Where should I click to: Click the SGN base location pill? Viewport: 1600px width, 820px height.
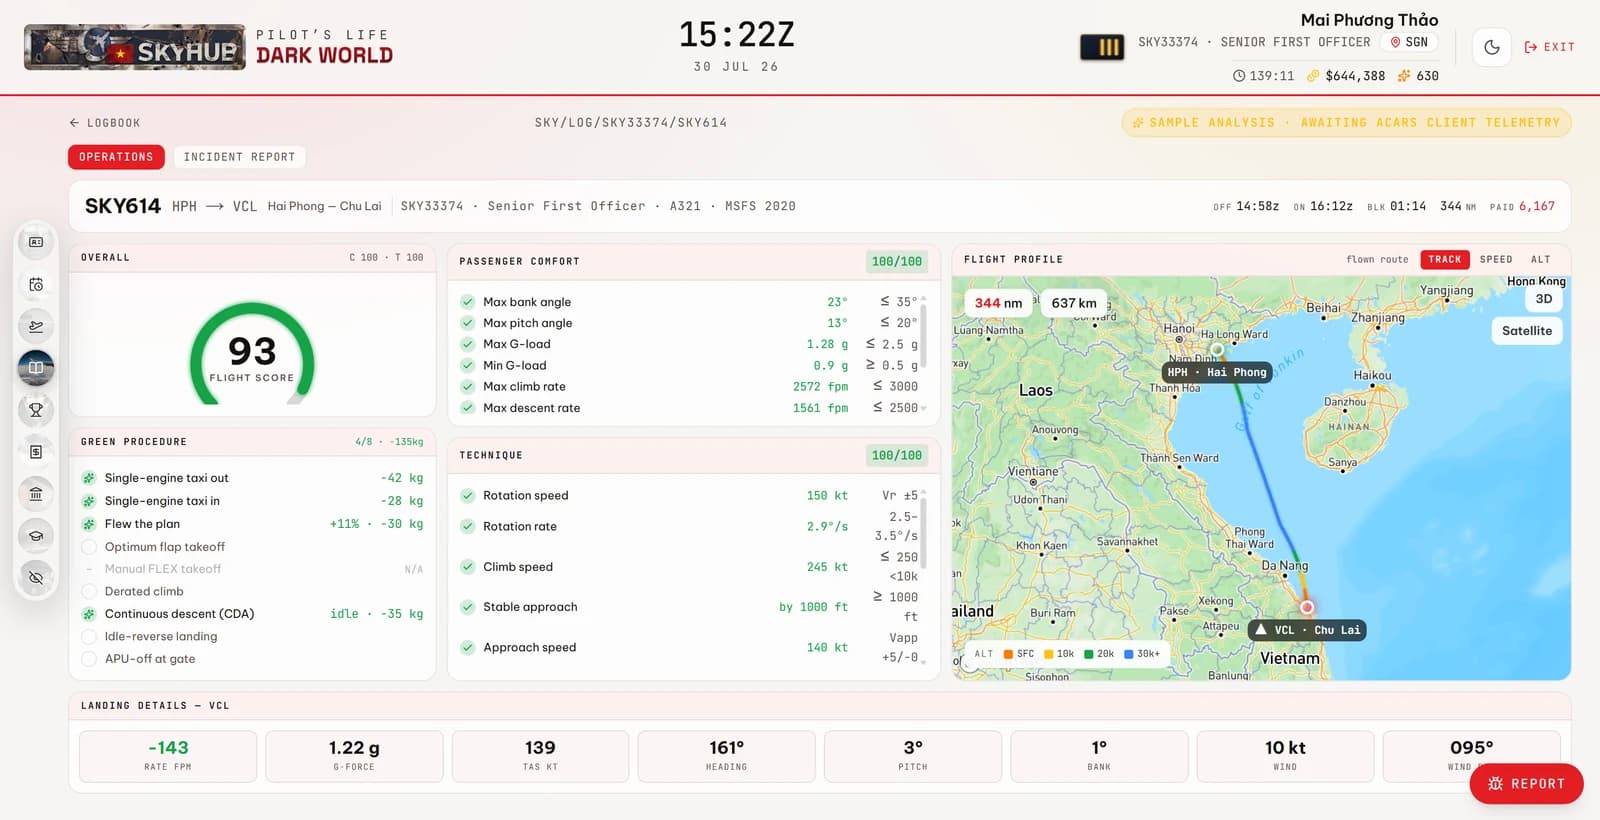point(1409,42)
